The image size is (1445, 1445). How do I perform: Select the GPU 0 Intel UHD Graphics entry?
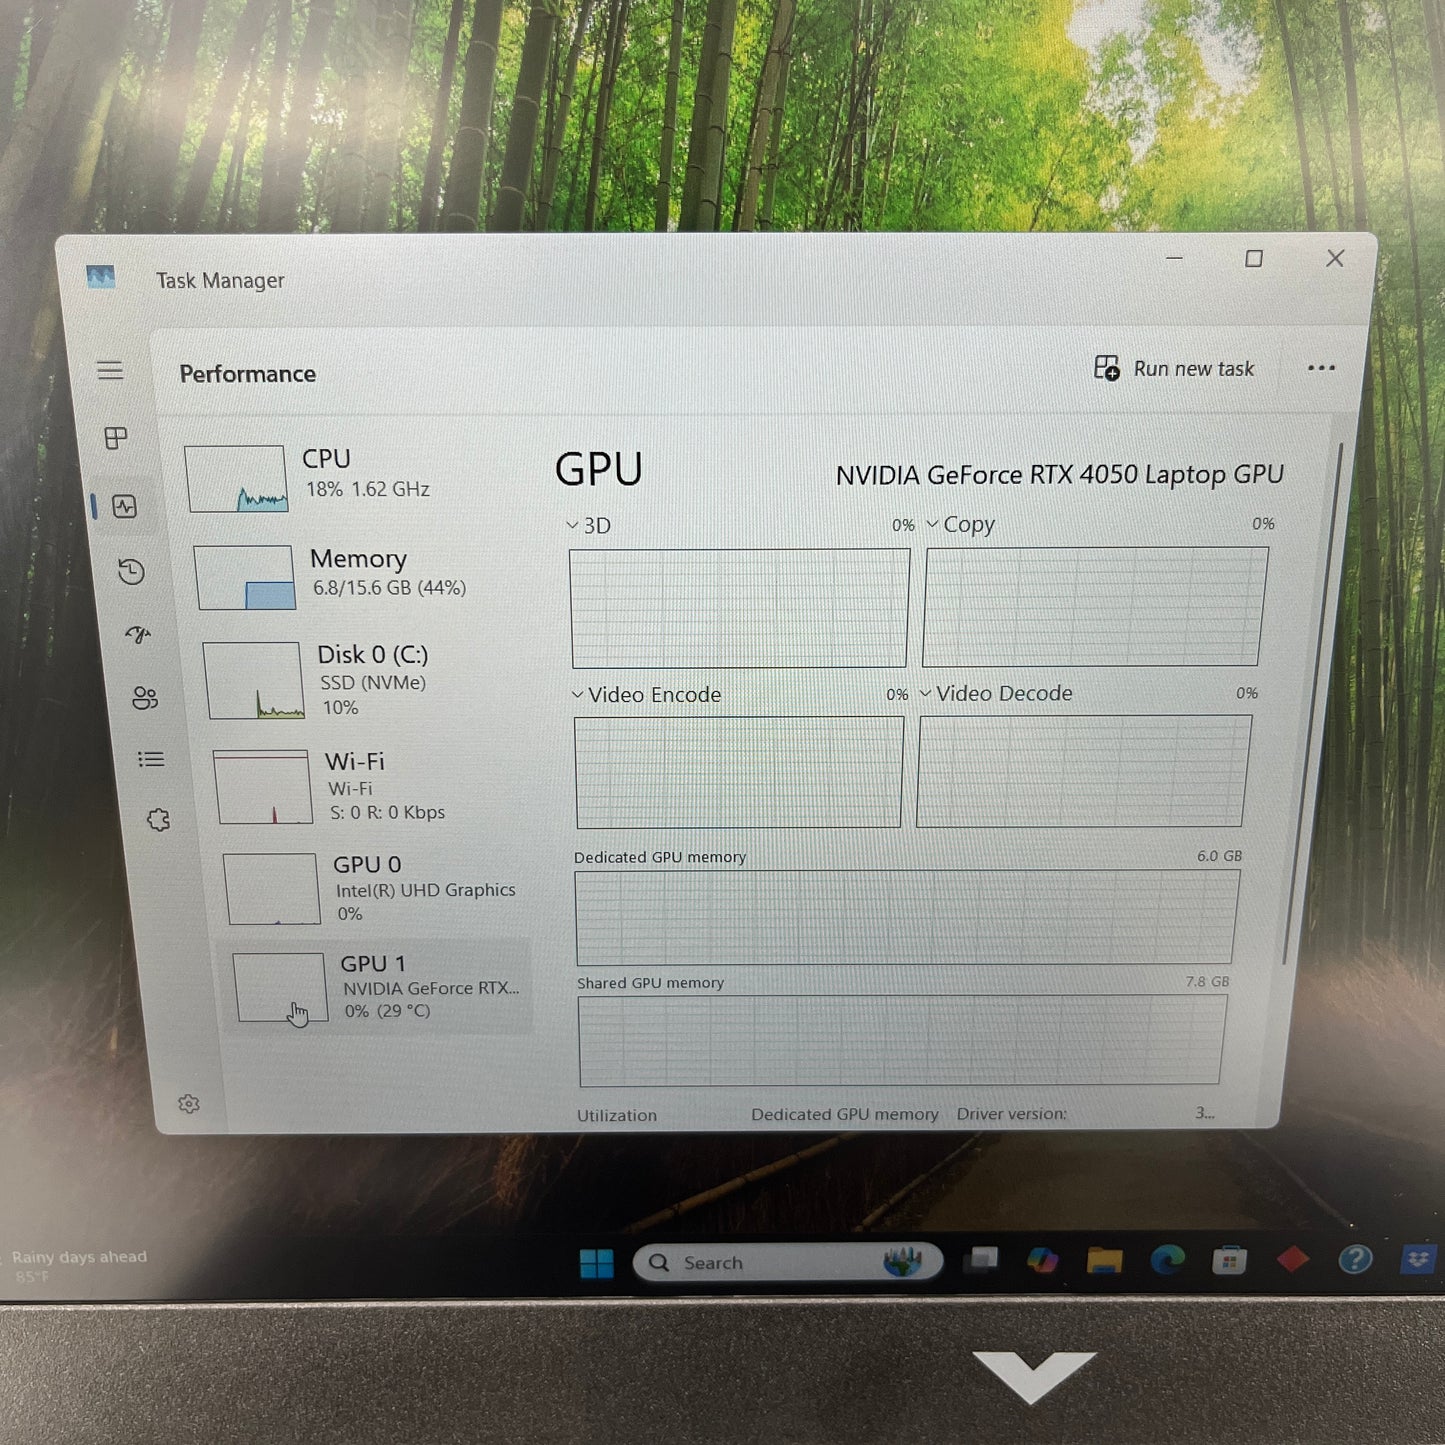click(375, 888)
